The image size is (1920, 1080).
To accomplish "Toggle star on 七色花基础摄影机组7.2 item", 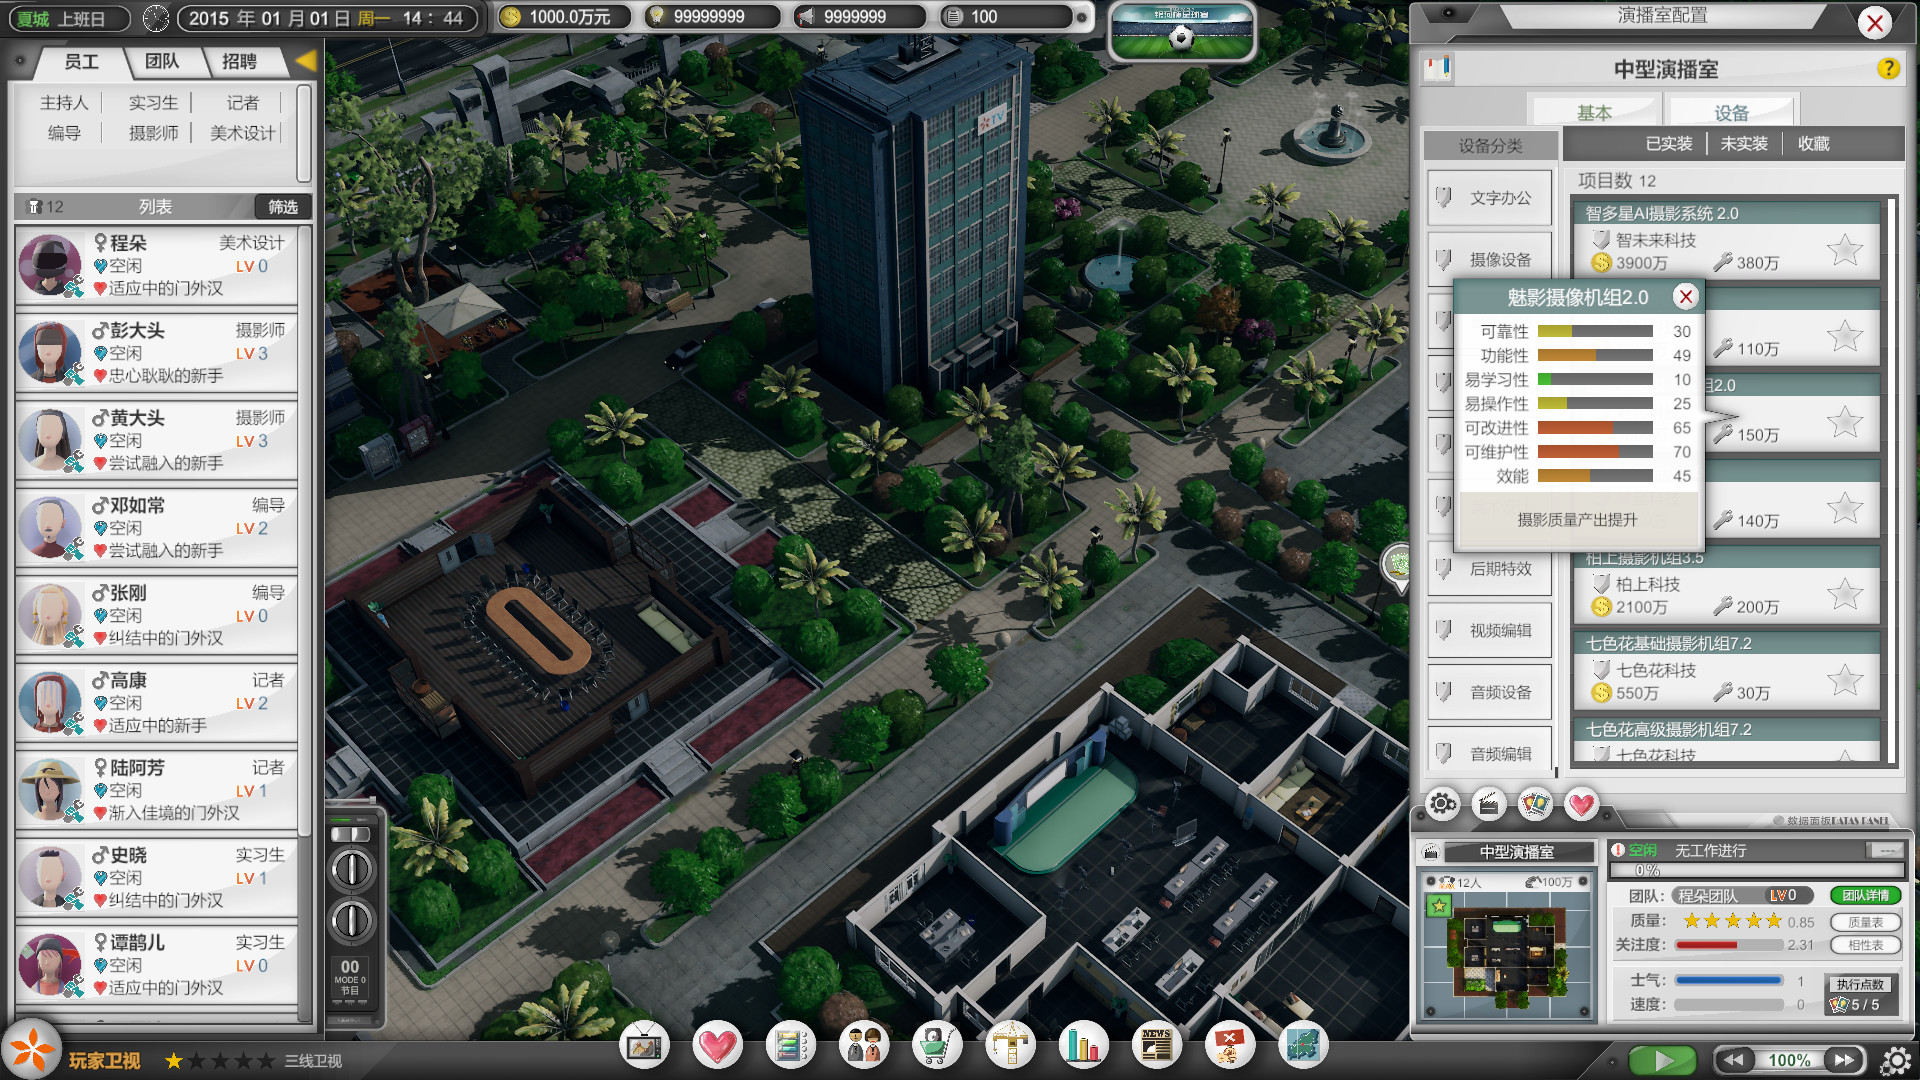I will pos(1844,680).
